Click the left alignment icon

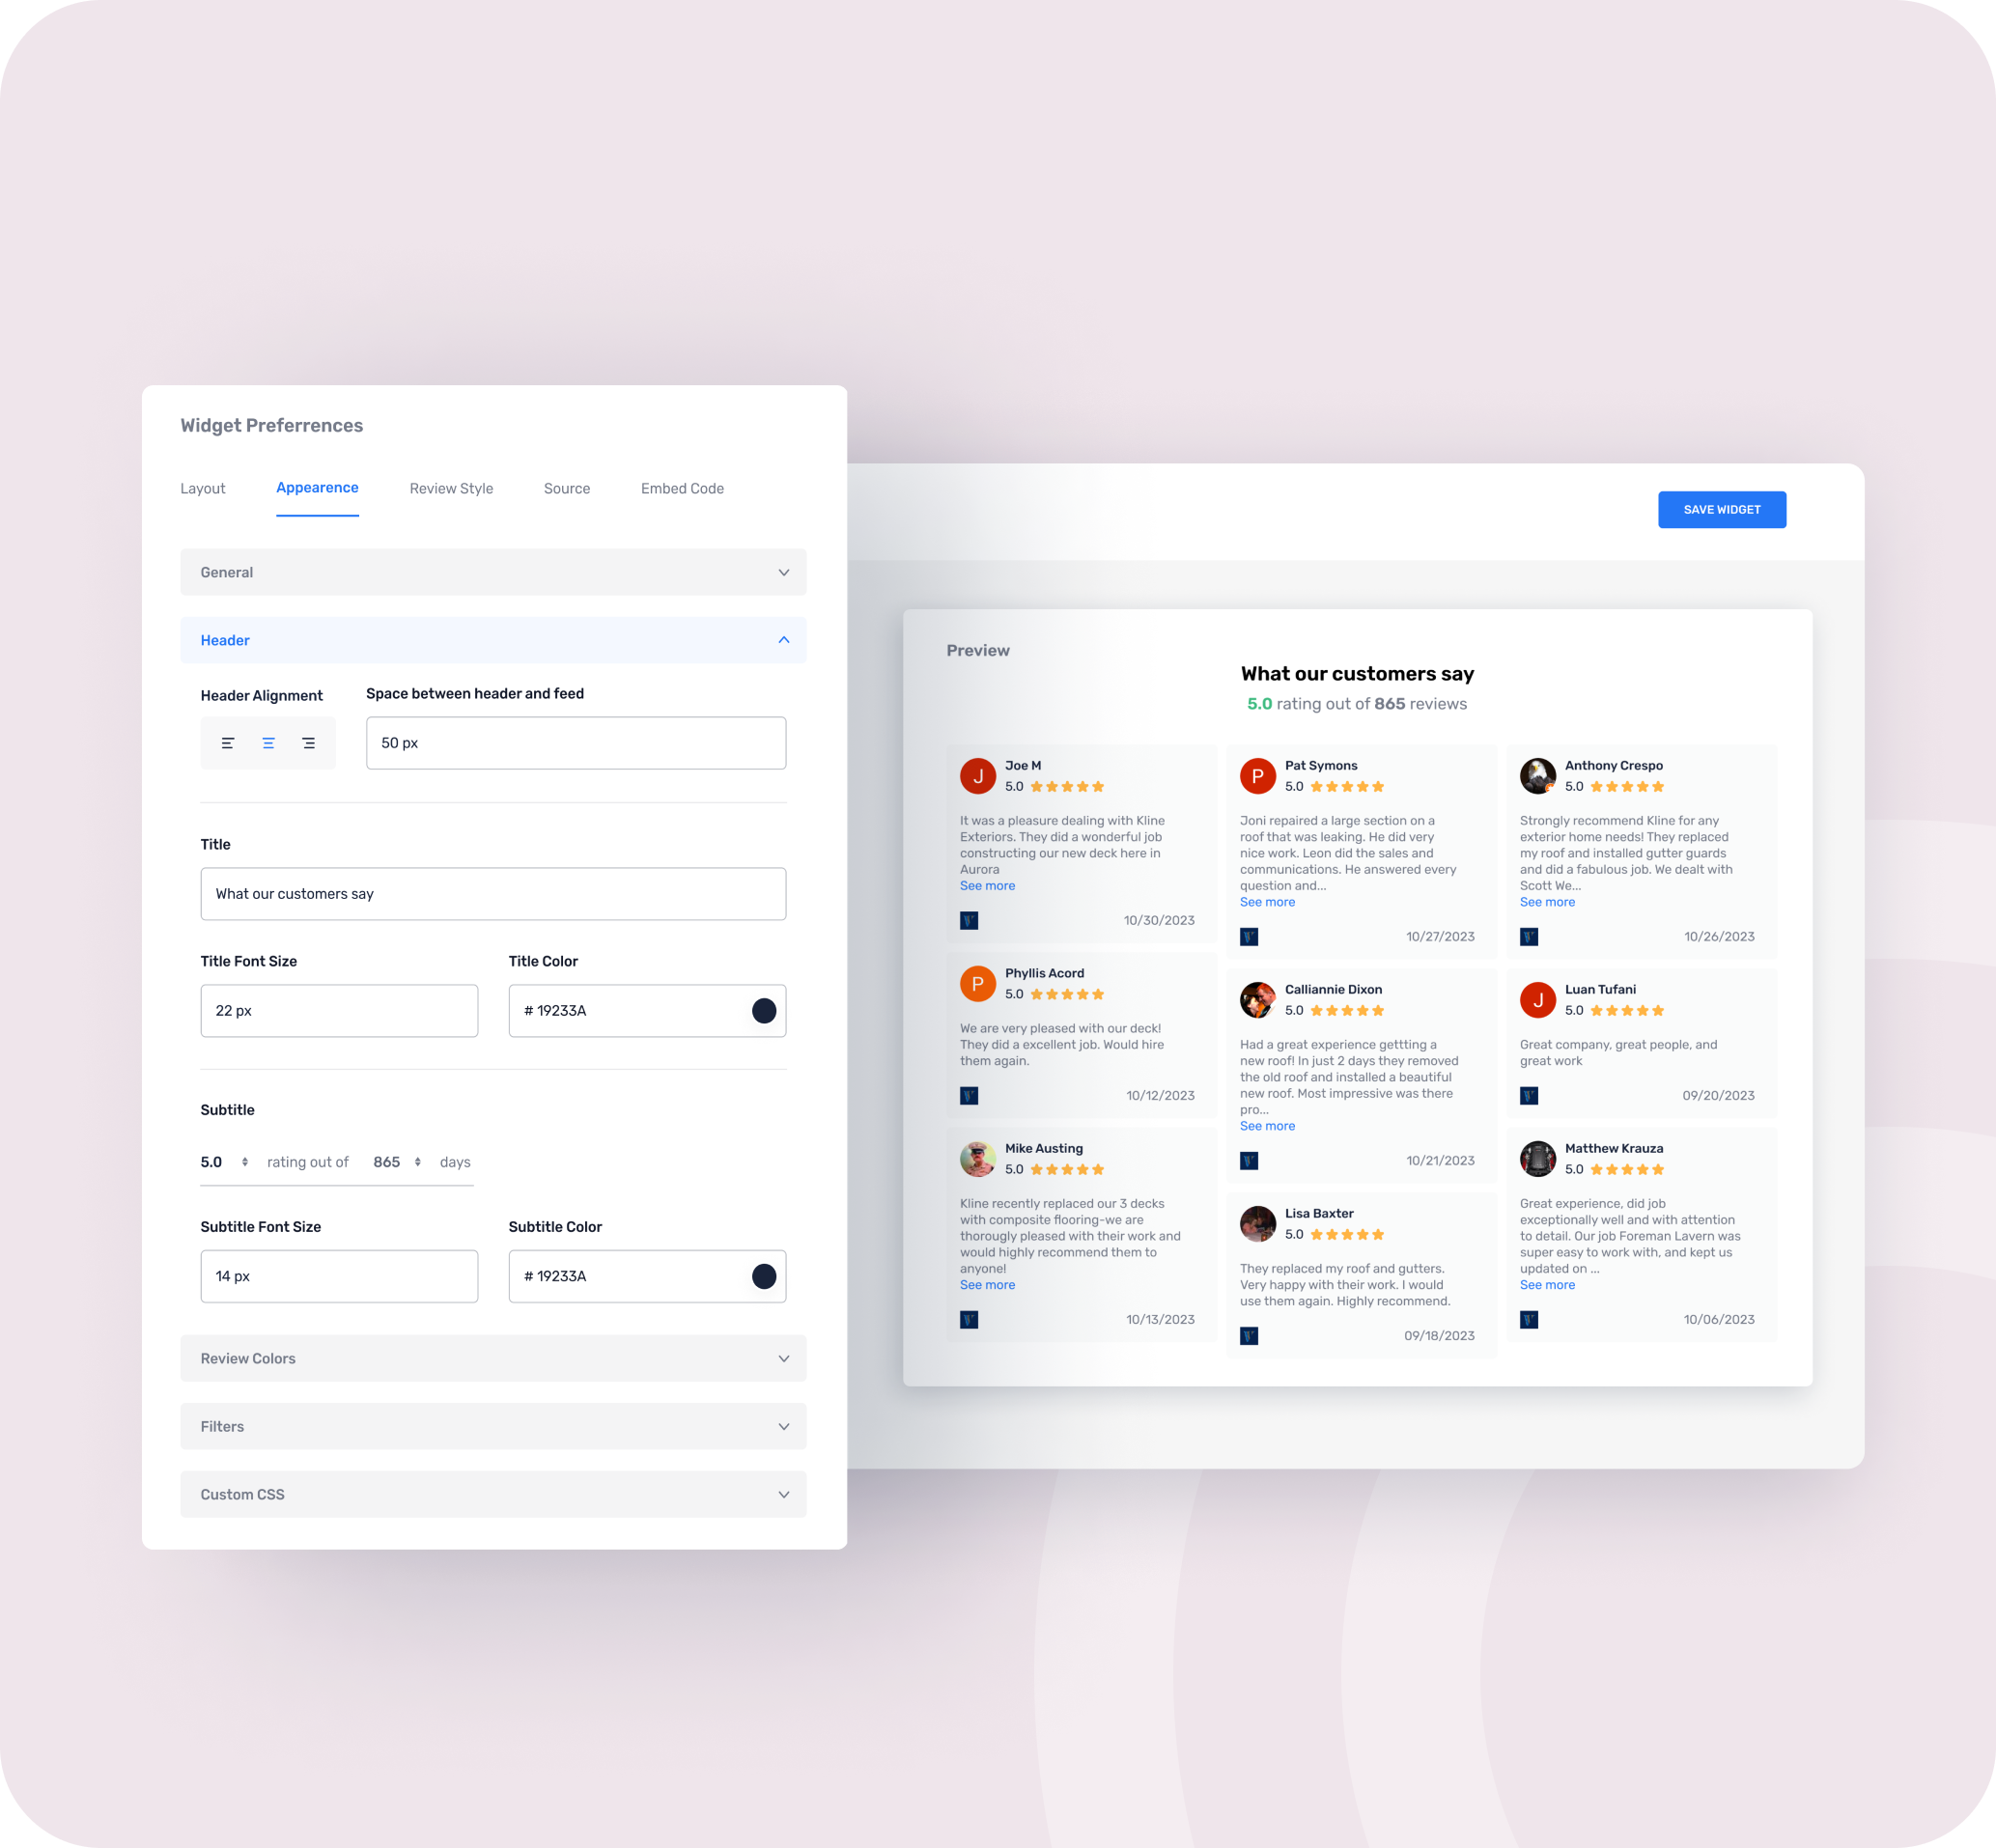(226, 742)
